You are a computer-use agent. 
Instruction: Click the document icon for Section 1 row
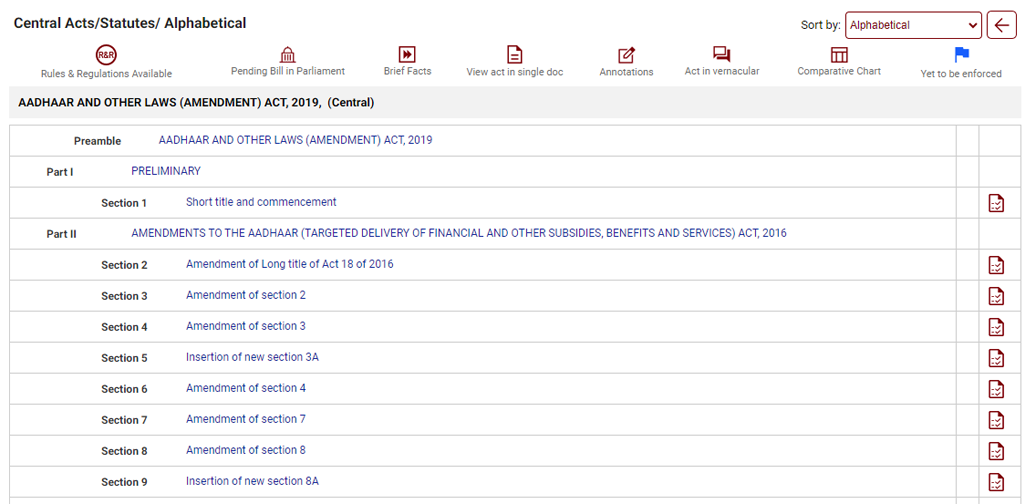pos(996,203)
